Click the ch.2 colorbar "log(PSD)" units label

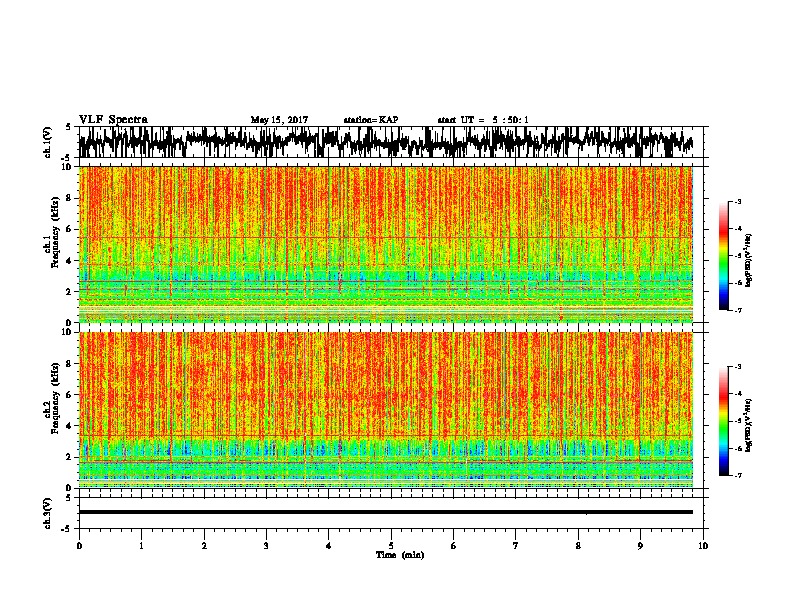click(748, 425)
